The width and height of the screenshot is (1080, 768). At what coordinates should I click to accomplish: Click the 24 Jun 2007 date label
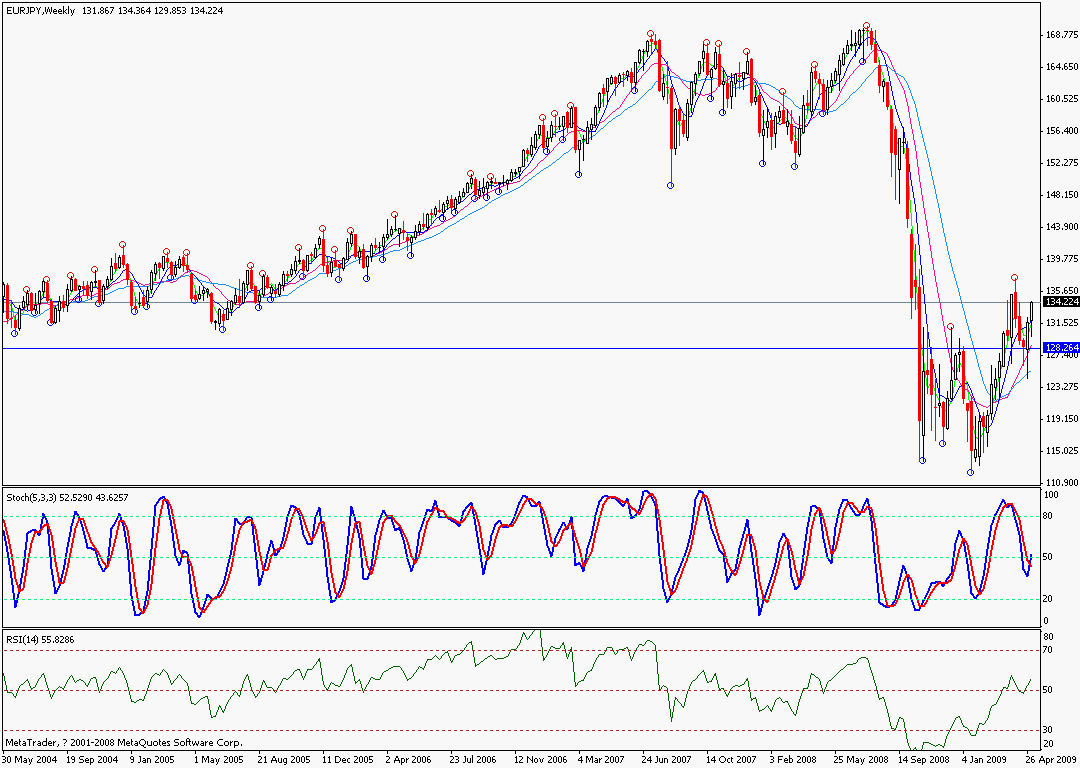tap(667, 760)
